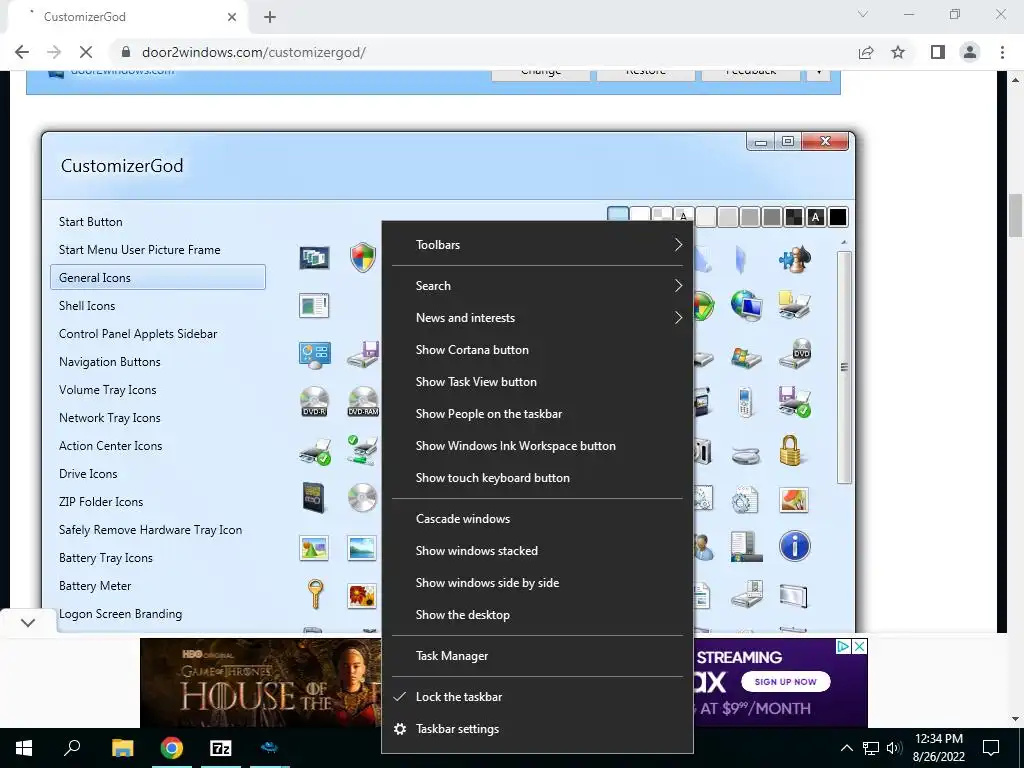Open a new Chrome tab
This screenshot has width=1024, height=768.
(270, 17)
